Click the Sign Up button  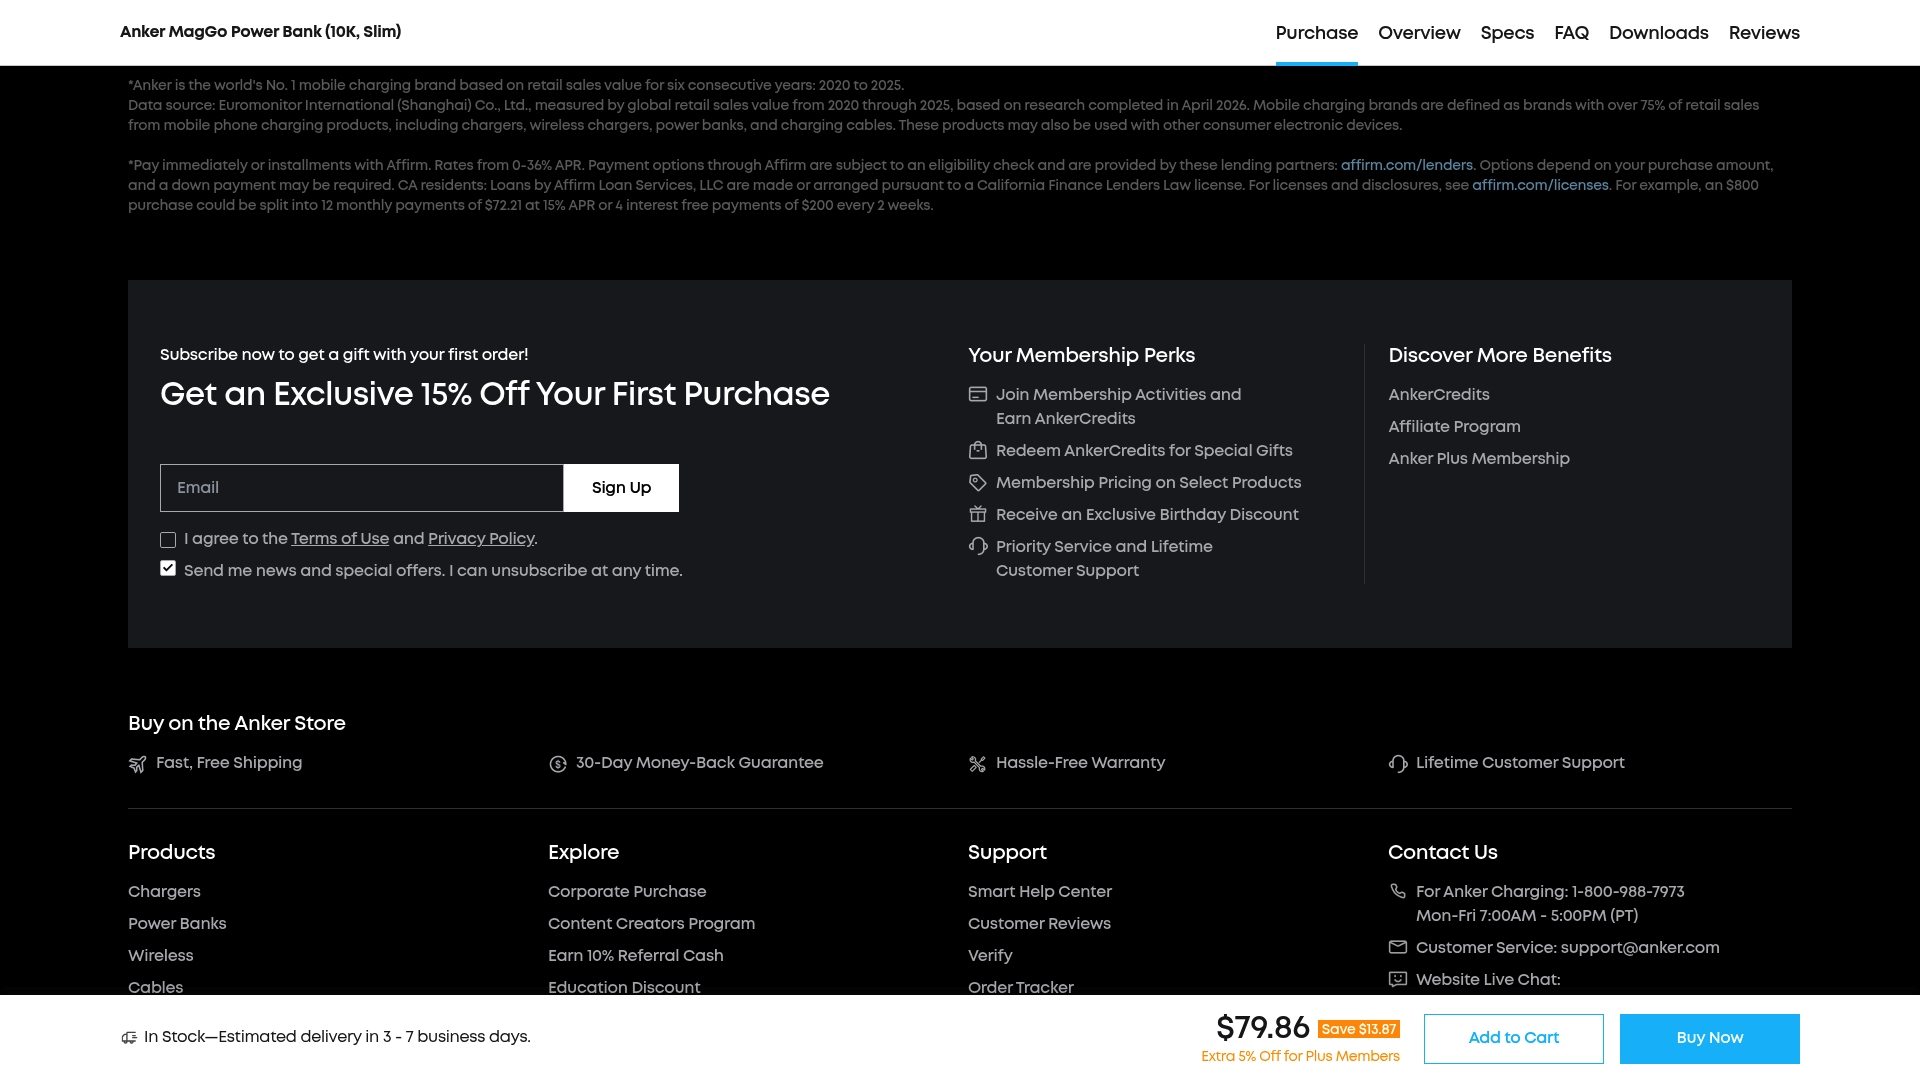[621, 488]
